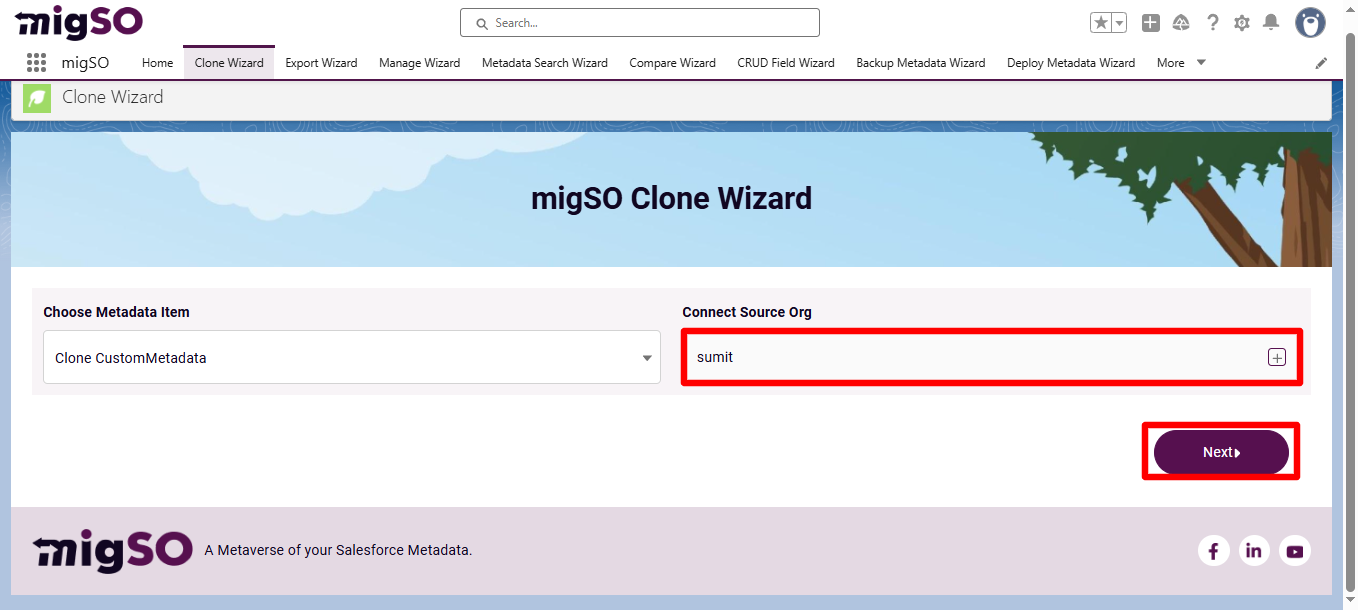Click the Connect Source Org field showing sumit

click(x=992, y=357)
